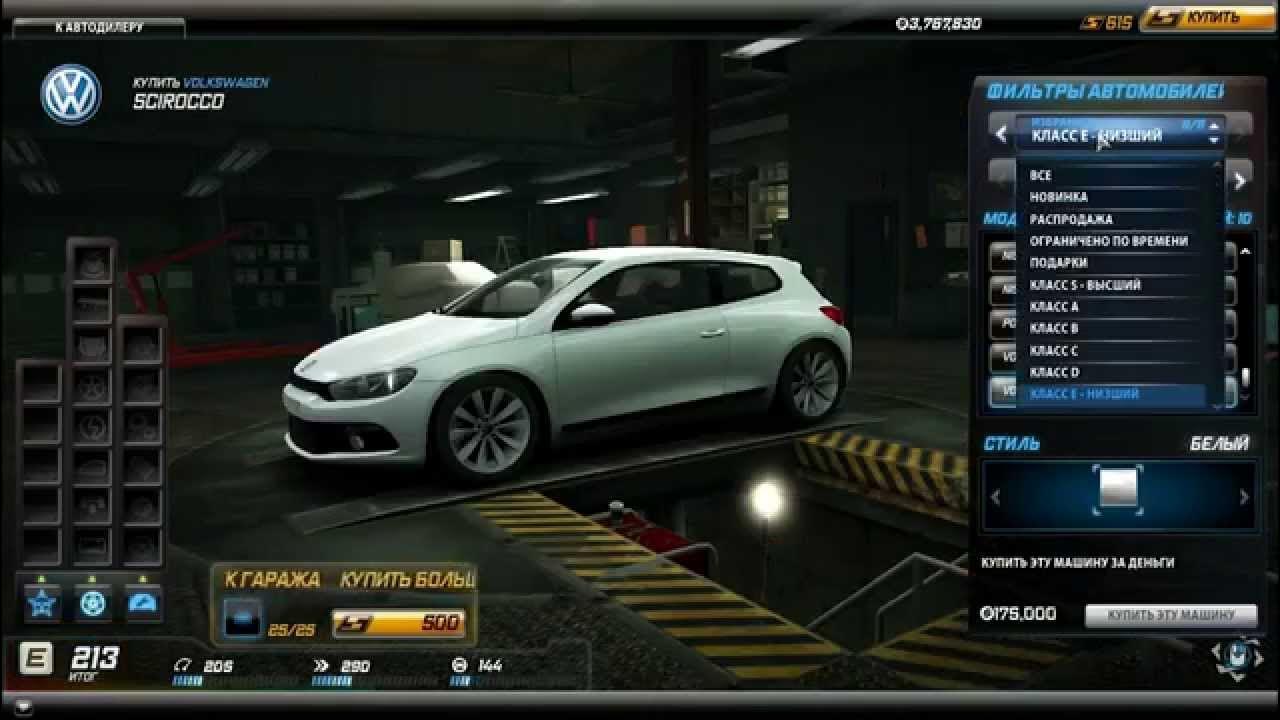Click the garage car slot icon
This screenshot has height=720, width=1280.
[242, 616]
